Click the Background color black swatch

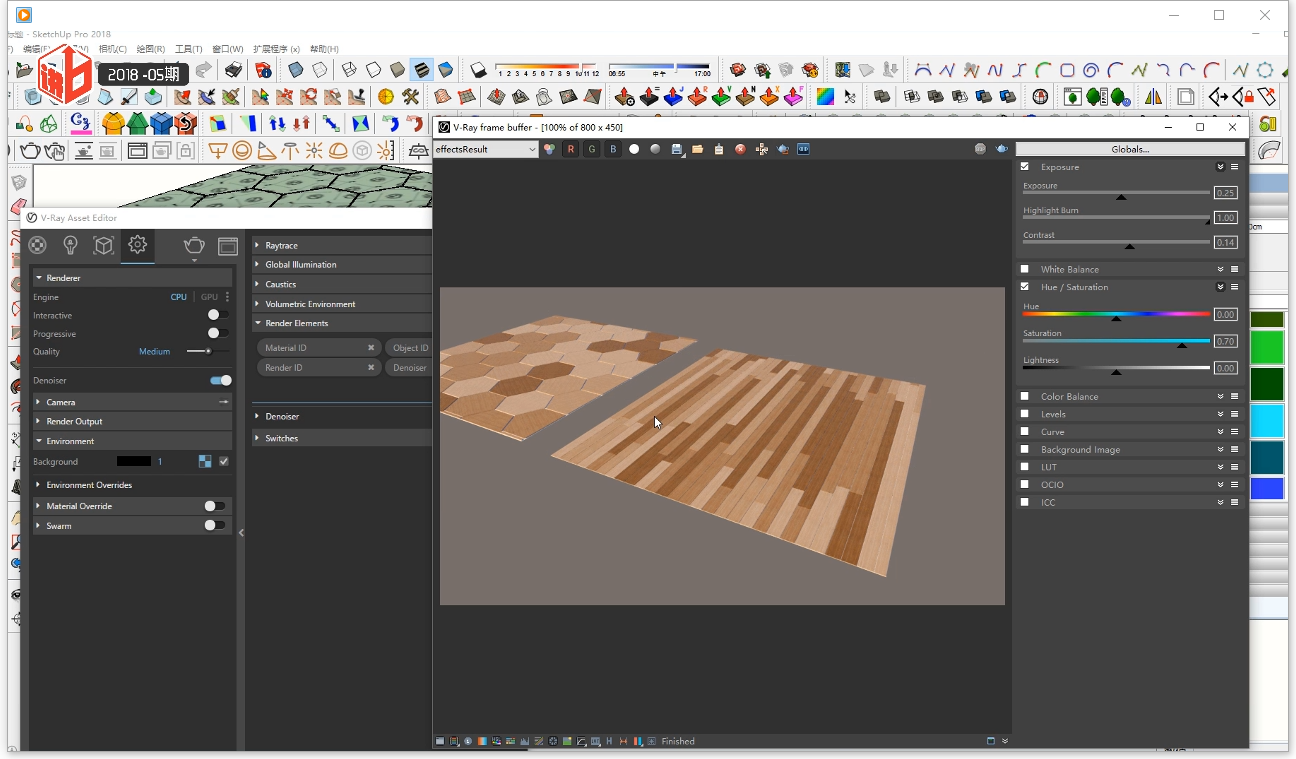pyautogui.click(x=134, y=461)
